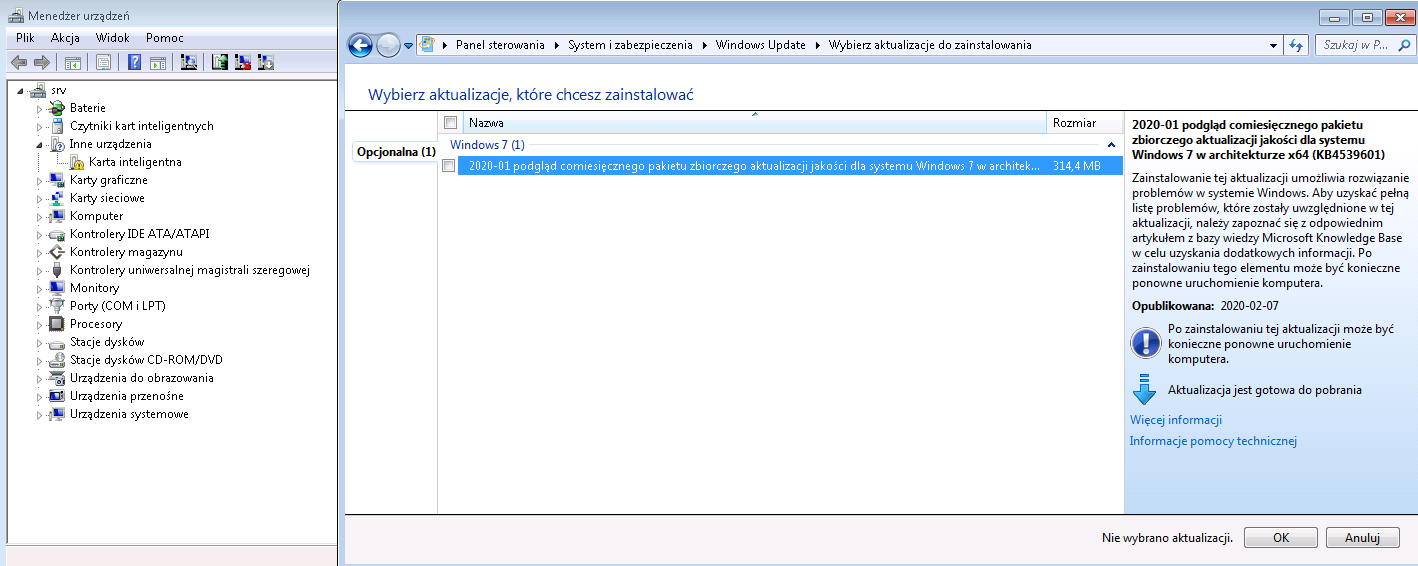Click the address bar refresh icon
The image size is (1418, 566).
(x=1296, y=45)
